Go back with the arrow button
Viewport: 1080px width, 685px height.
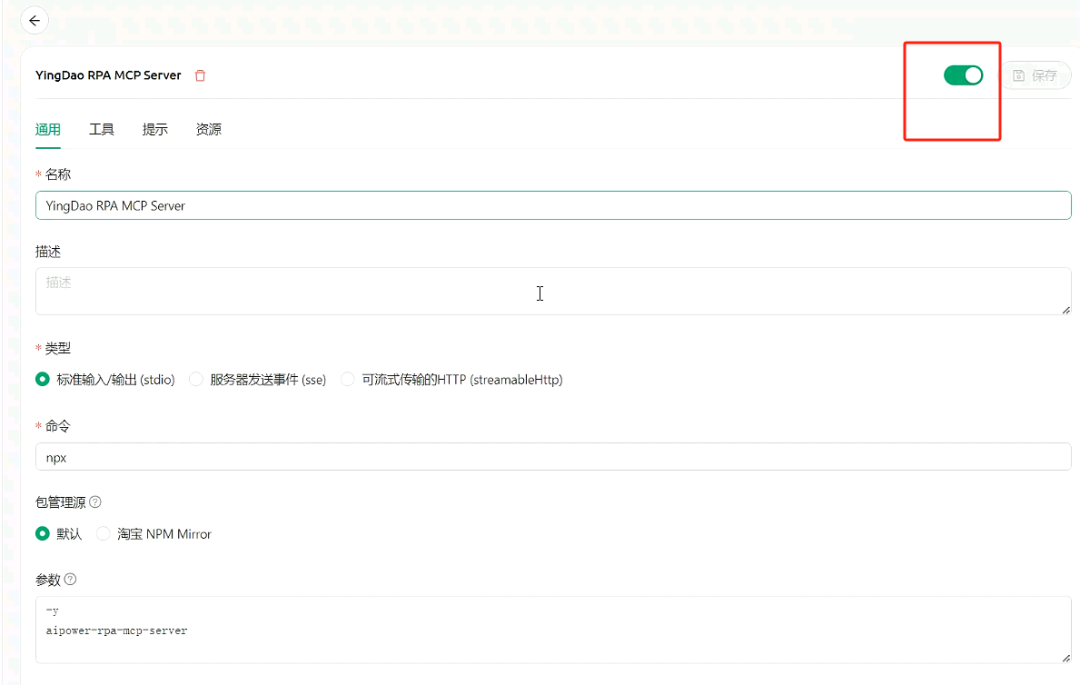[x=34, y=21]
